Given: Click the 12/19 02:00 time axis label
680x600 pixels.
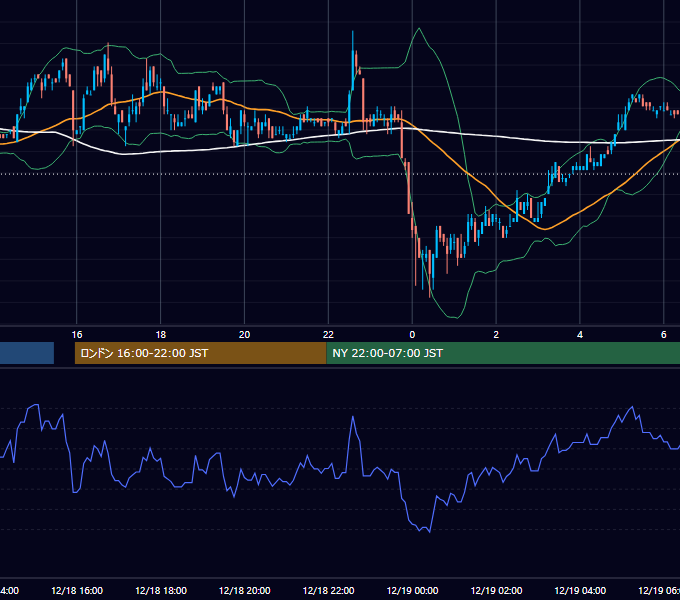Looking at the screenshot, I should pyautogui.click(x=496, y=590).
